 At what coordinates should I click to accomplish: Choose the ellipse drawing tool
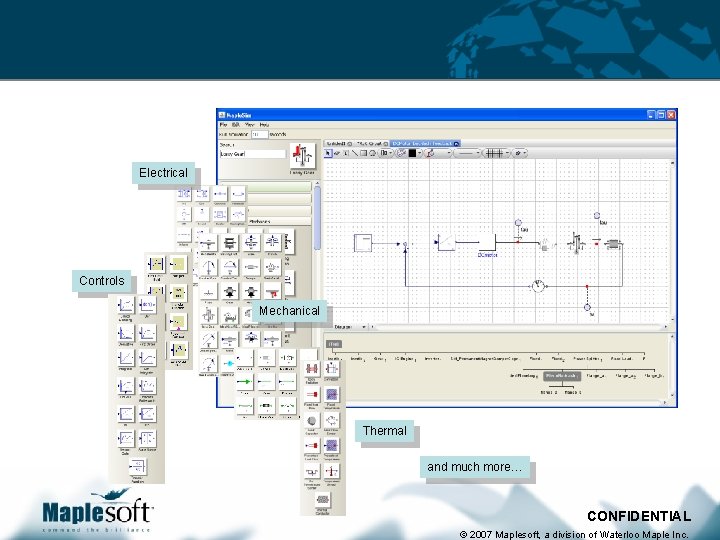[372, 153]
